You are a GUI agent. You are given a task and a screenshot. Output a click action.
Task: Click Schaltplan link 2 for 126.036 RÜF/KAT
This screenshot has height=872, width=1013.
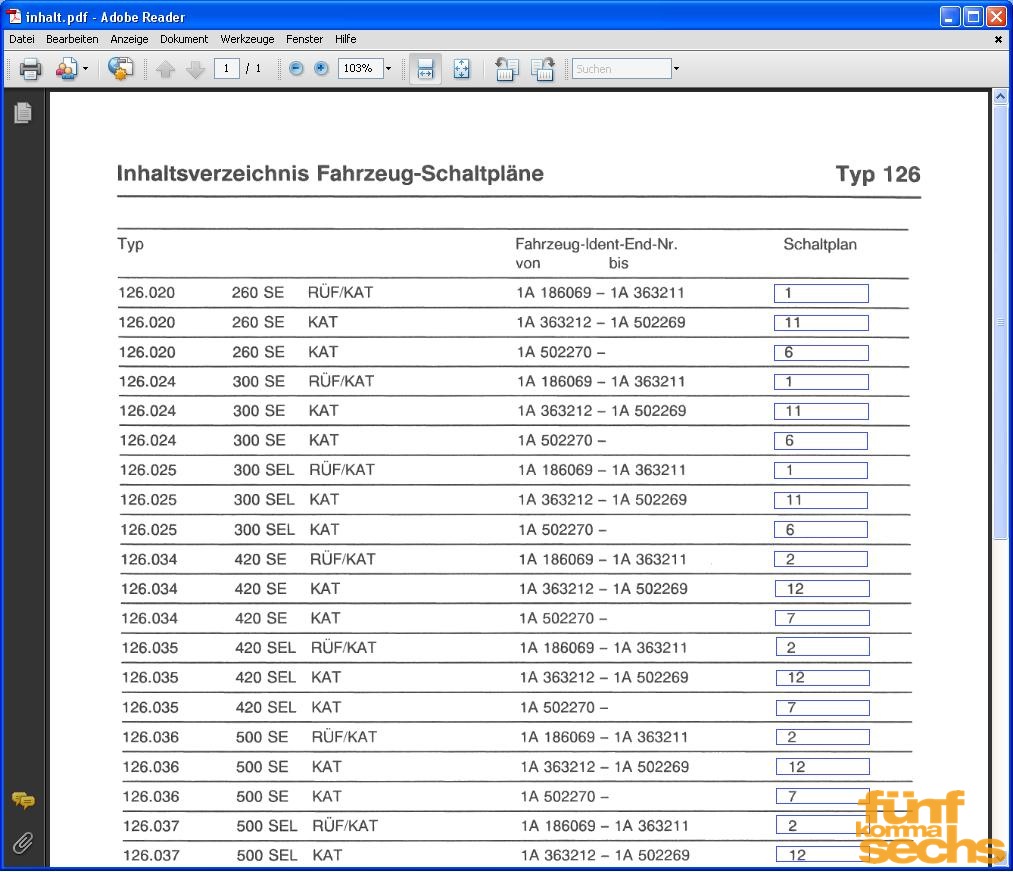tap(822, 737)
